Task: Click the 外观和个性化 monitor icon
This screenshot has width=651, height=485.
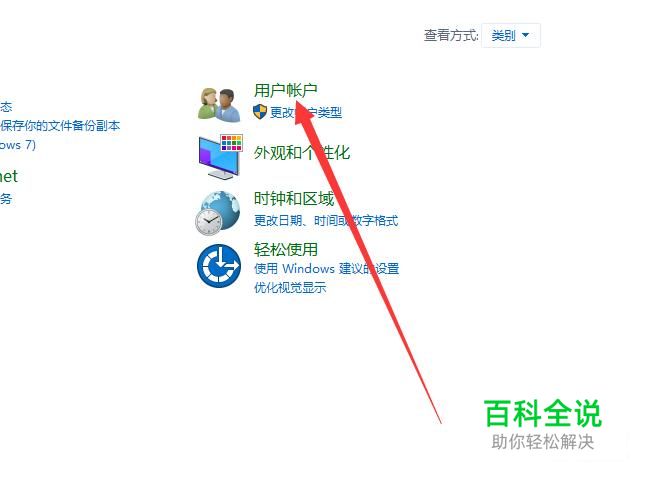Action: coord(220,157)
